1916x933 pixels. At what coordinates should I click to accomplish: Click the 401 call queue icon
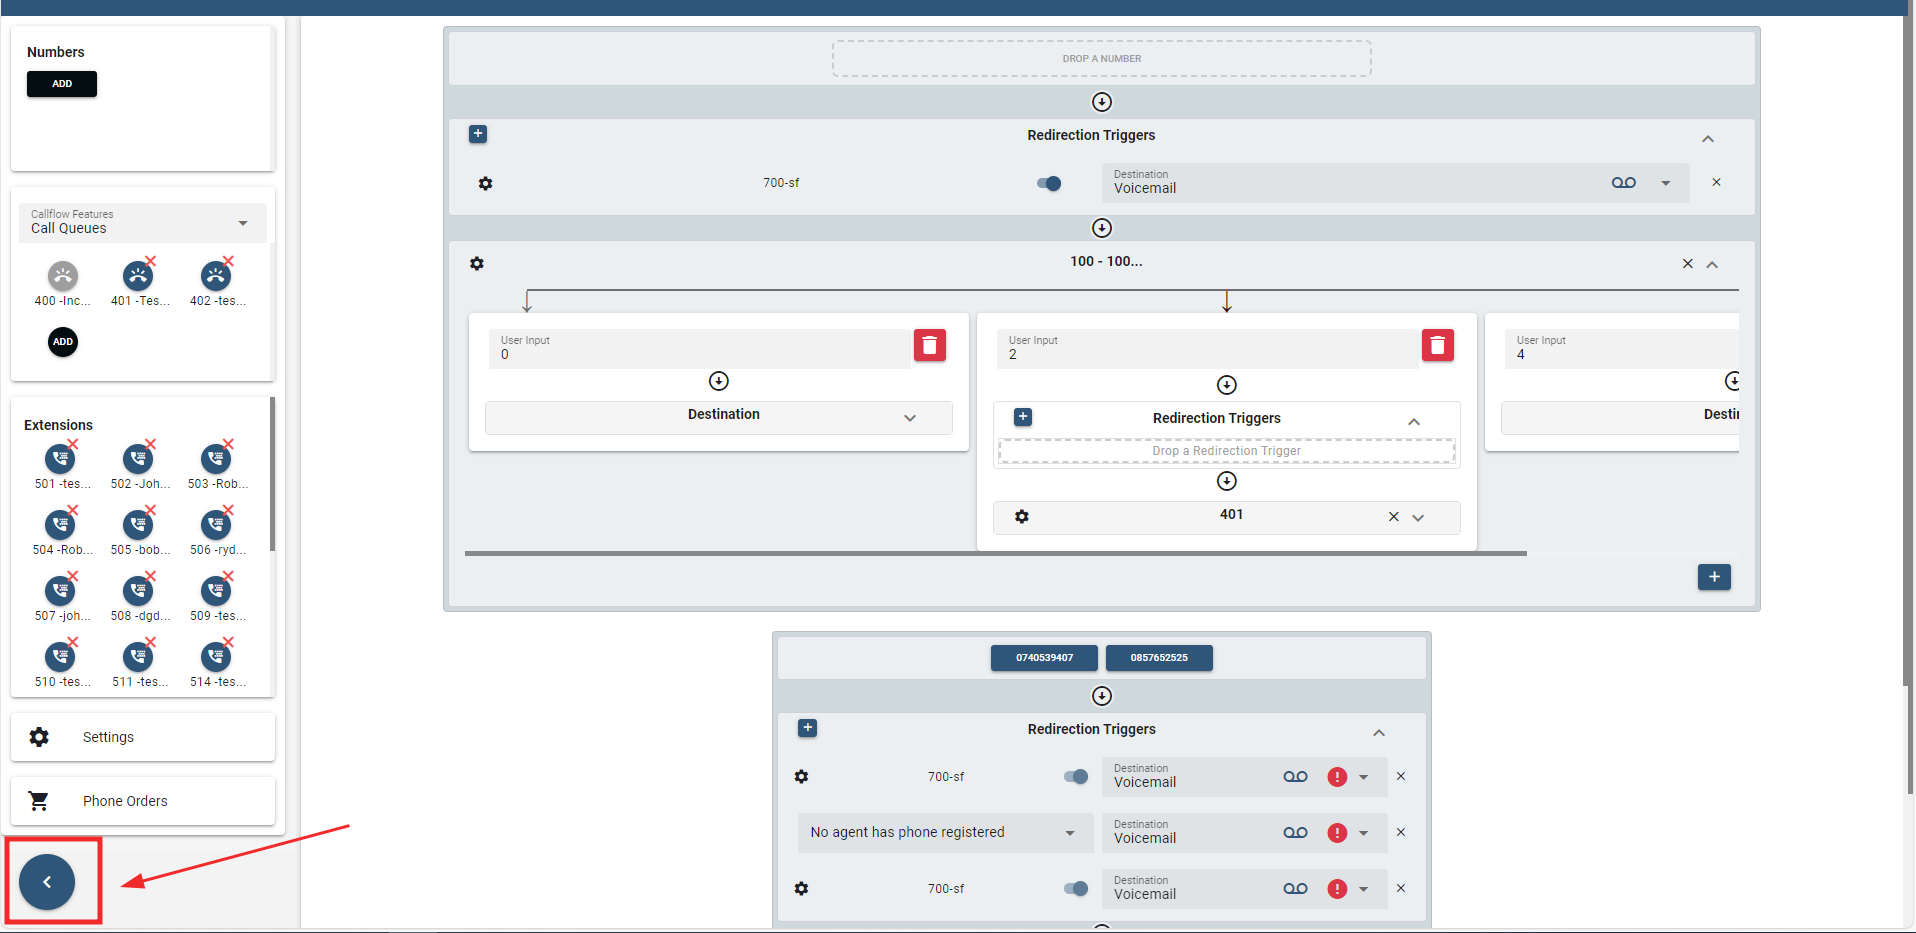(x=138, y=277)
